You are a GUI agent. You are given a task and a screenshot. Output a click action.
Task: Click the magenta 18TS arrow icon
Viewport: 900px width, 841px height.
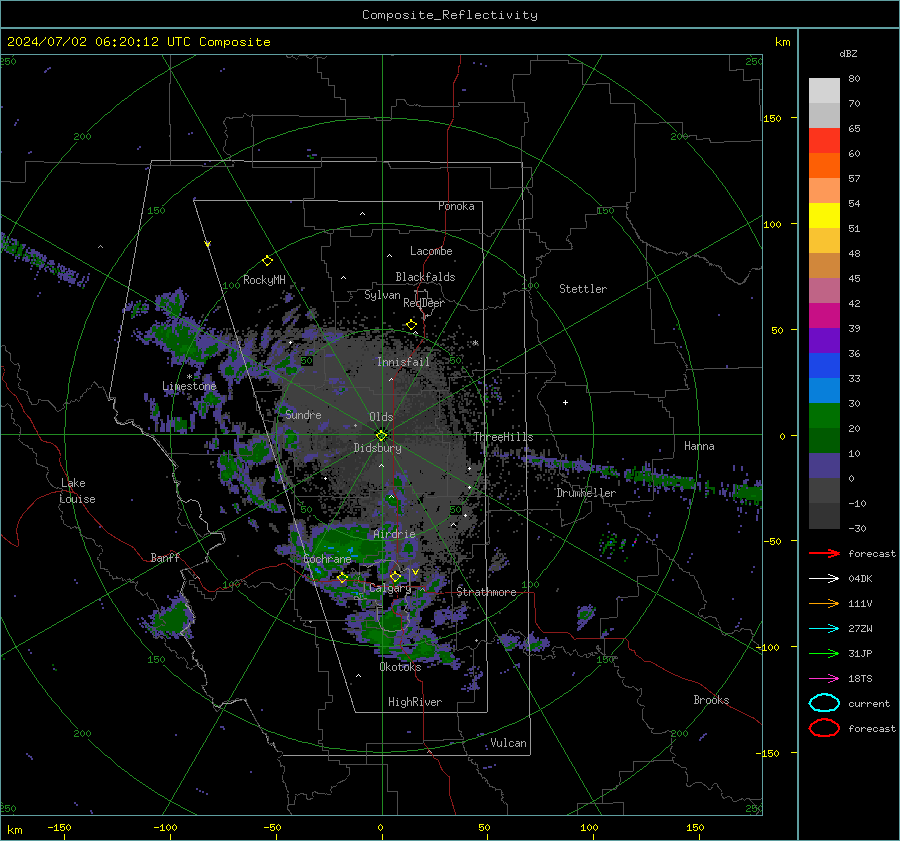824,679
